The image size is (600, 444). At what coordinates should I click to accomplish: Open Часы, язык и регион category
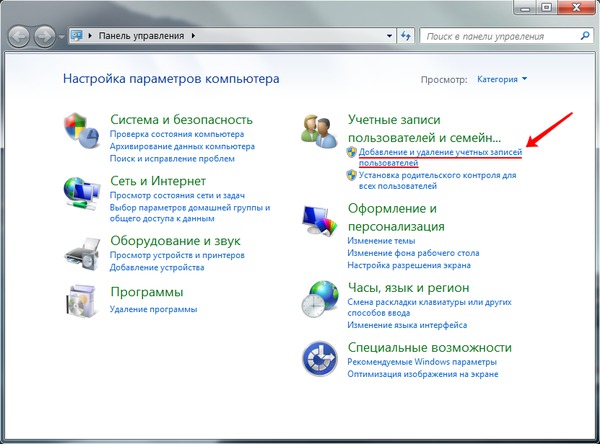pos(408,287)
